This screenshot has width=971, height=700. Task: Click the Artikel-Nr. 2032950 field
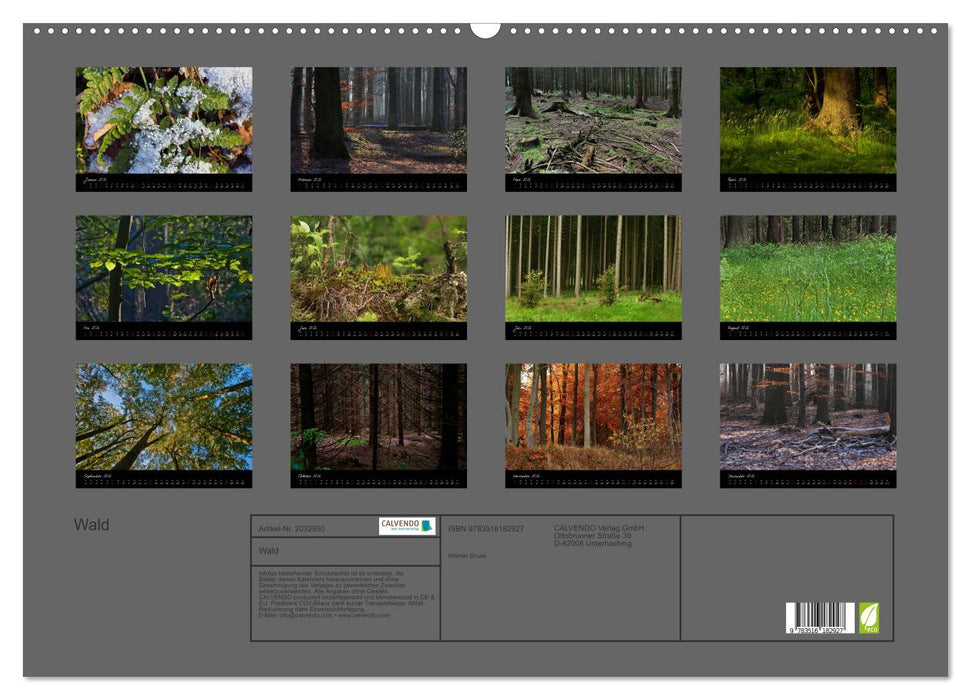pos(290,527)
